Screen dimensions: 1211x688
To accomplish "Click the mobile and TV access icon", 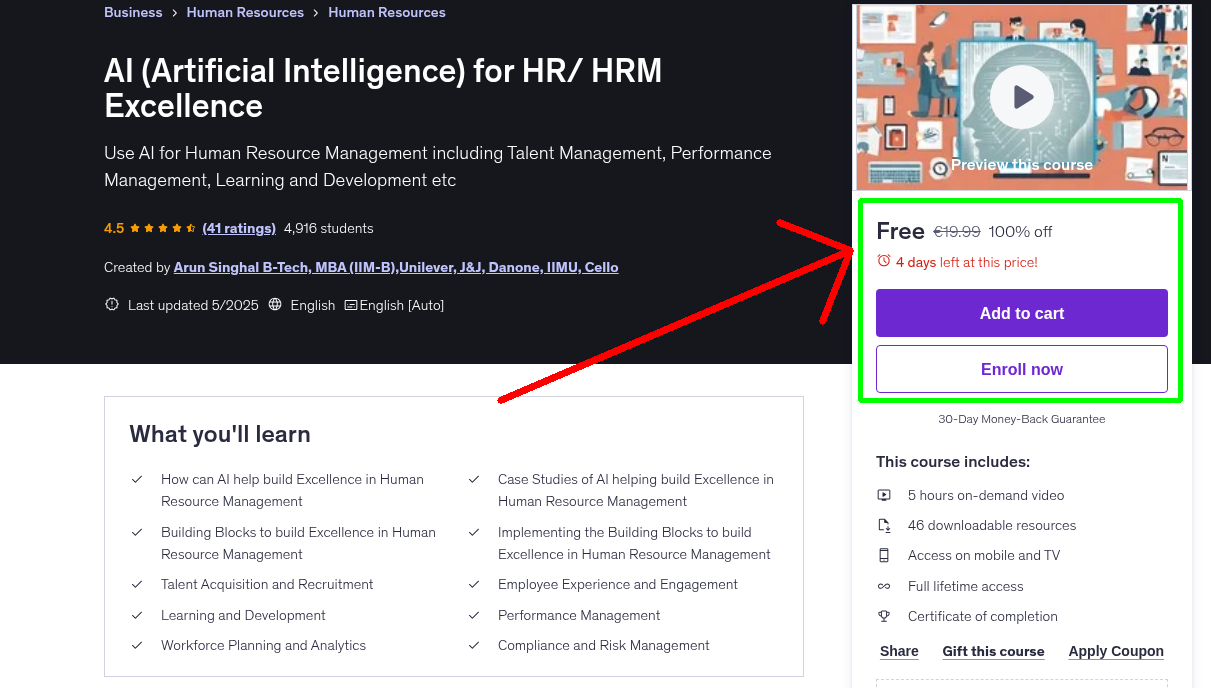I will [x=884, y=555].
